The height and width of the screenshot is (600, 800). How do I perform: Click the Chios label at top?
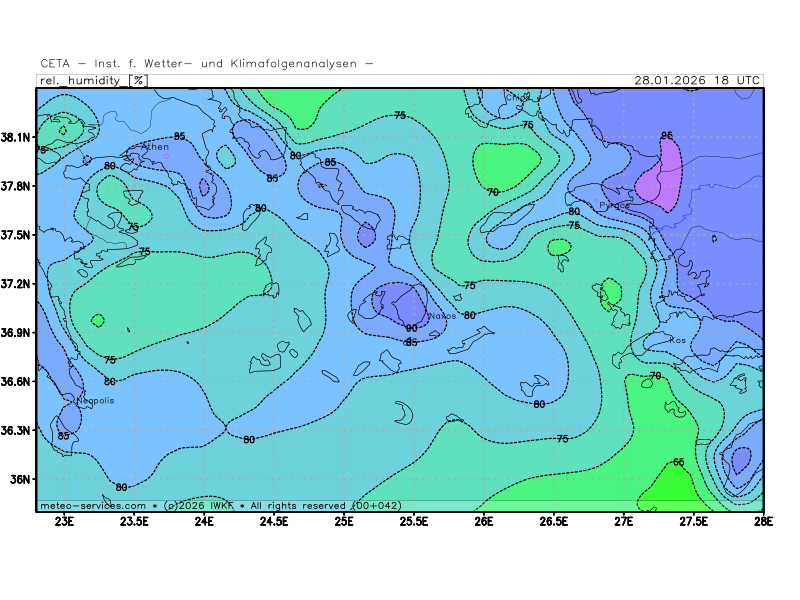click(x=518, y=98)
